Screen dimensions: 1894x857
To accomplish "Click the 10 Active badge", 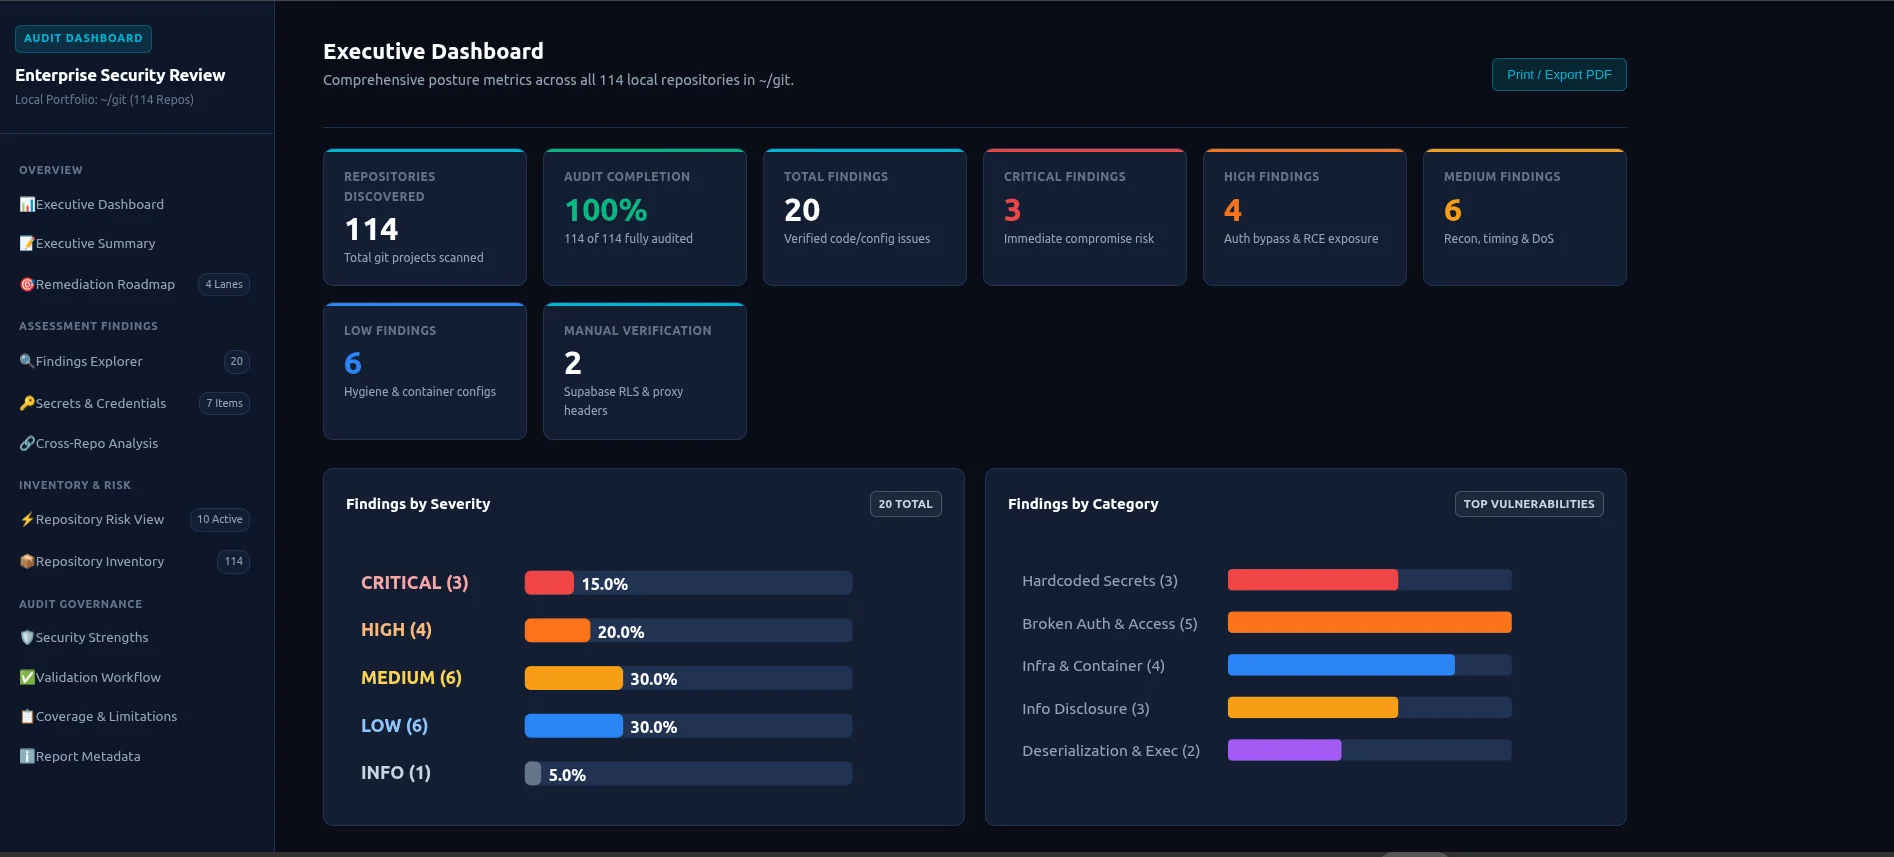I will point(220,519).
